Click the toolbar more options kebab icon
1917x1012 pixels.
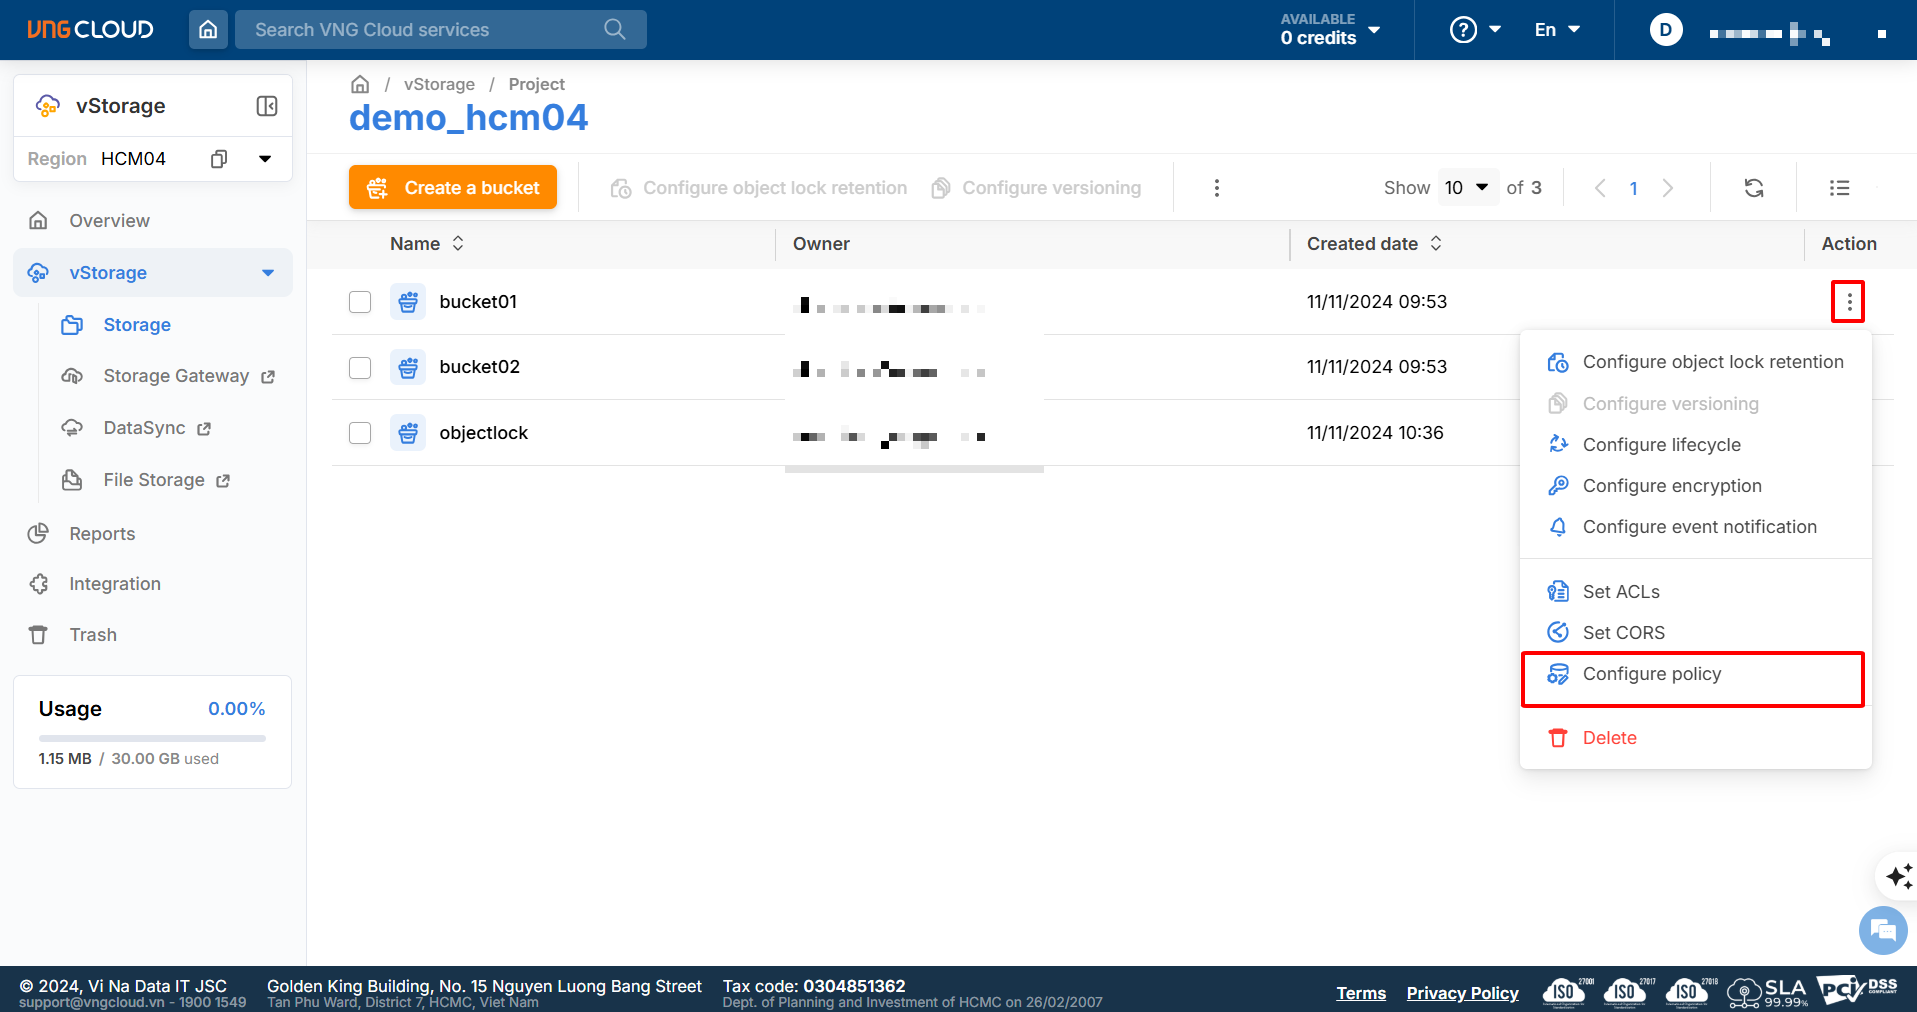[1216, 188]
